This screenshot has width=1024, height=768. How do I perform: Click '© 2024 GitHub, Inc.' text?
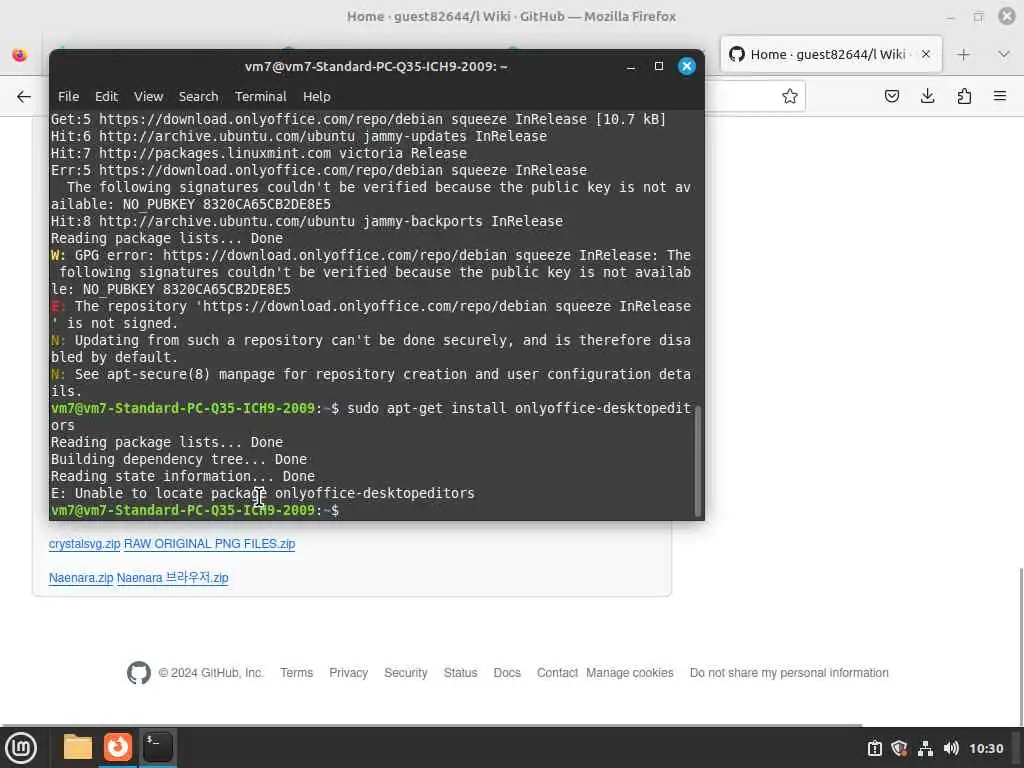tap(211, 673)
